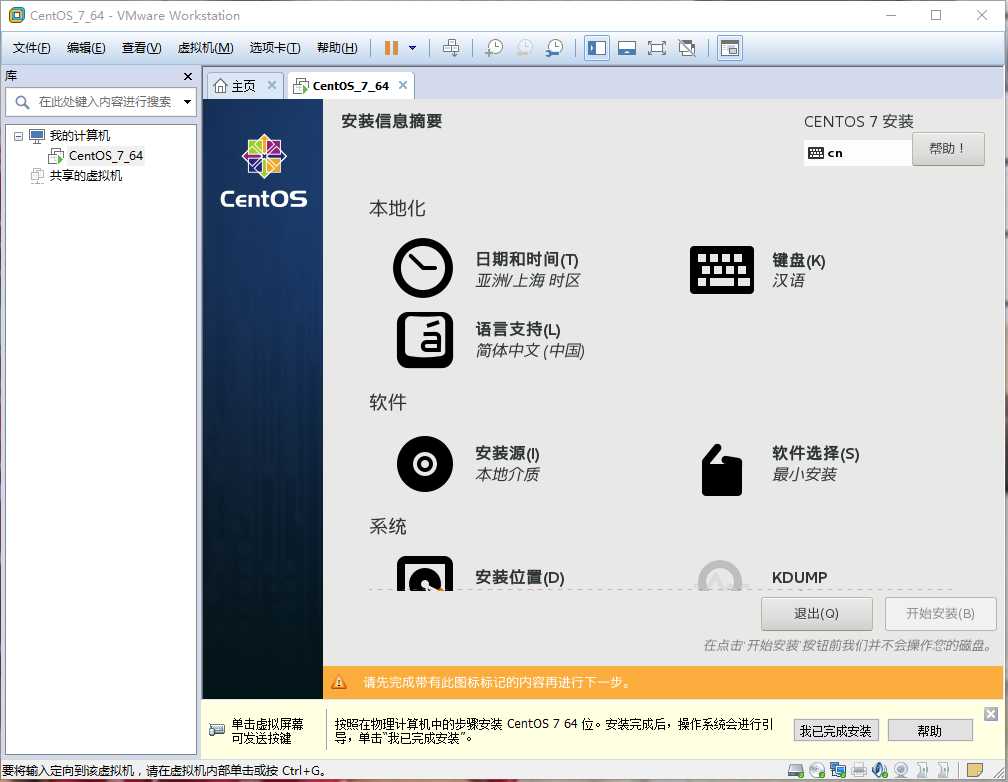Toggle the thumbnail bar view
The height and width of the screenshot is (782, 1008).
tap(627, 48)
